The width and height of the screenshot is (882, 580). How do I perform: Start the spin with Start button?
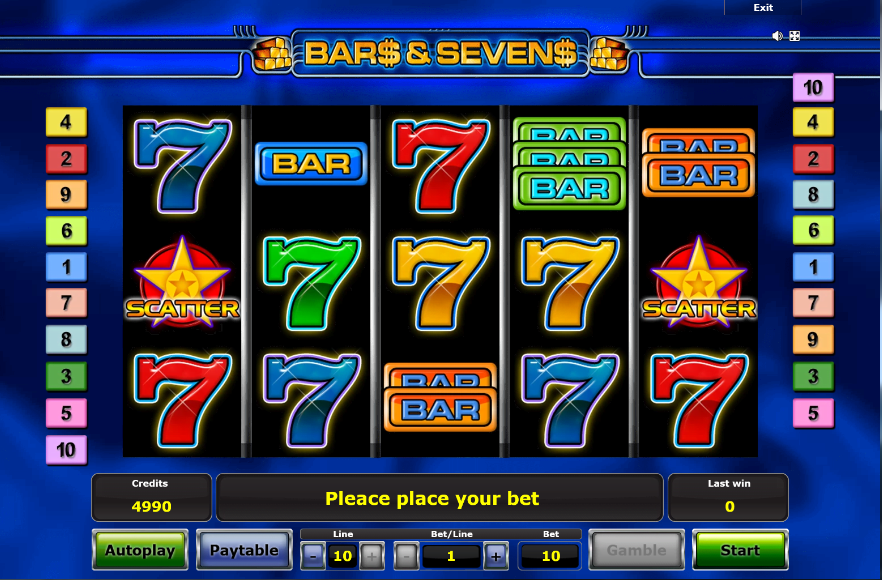740,550
